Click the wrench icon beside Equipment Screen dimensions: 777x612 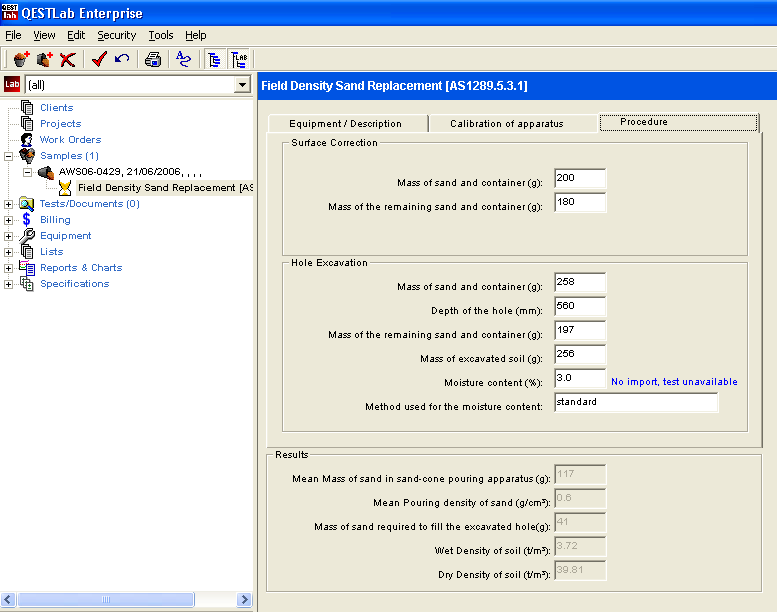(27, 236)
